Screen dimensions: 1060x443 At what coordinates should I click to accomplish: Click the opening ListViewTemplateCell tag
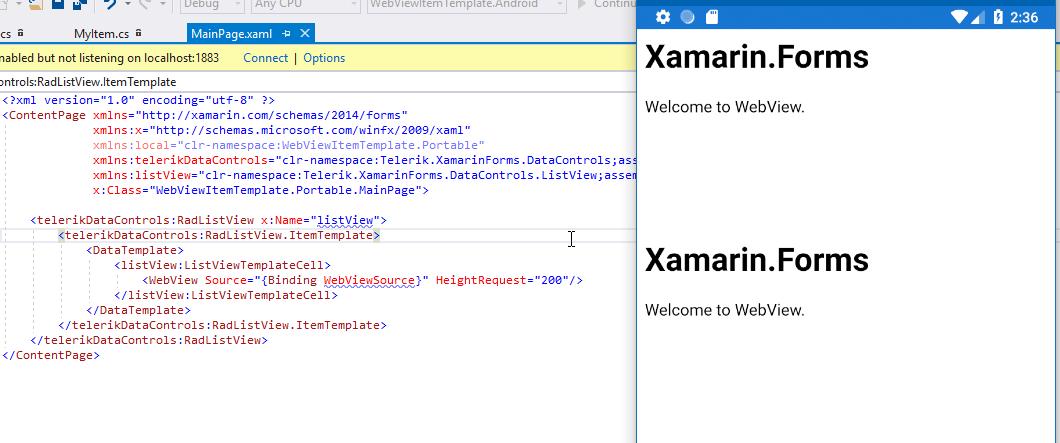click(x=222, y=265)
